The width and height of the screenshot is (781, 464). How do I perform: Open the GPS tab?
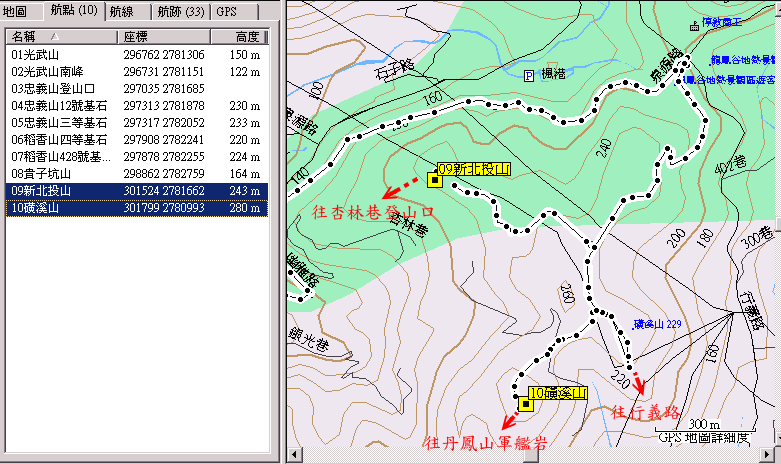pyautogui.click(x=226, y=12)
